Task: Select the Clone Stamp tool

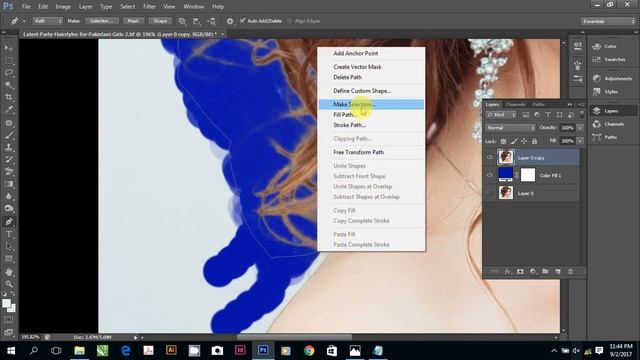Action: tap(9, 147)
